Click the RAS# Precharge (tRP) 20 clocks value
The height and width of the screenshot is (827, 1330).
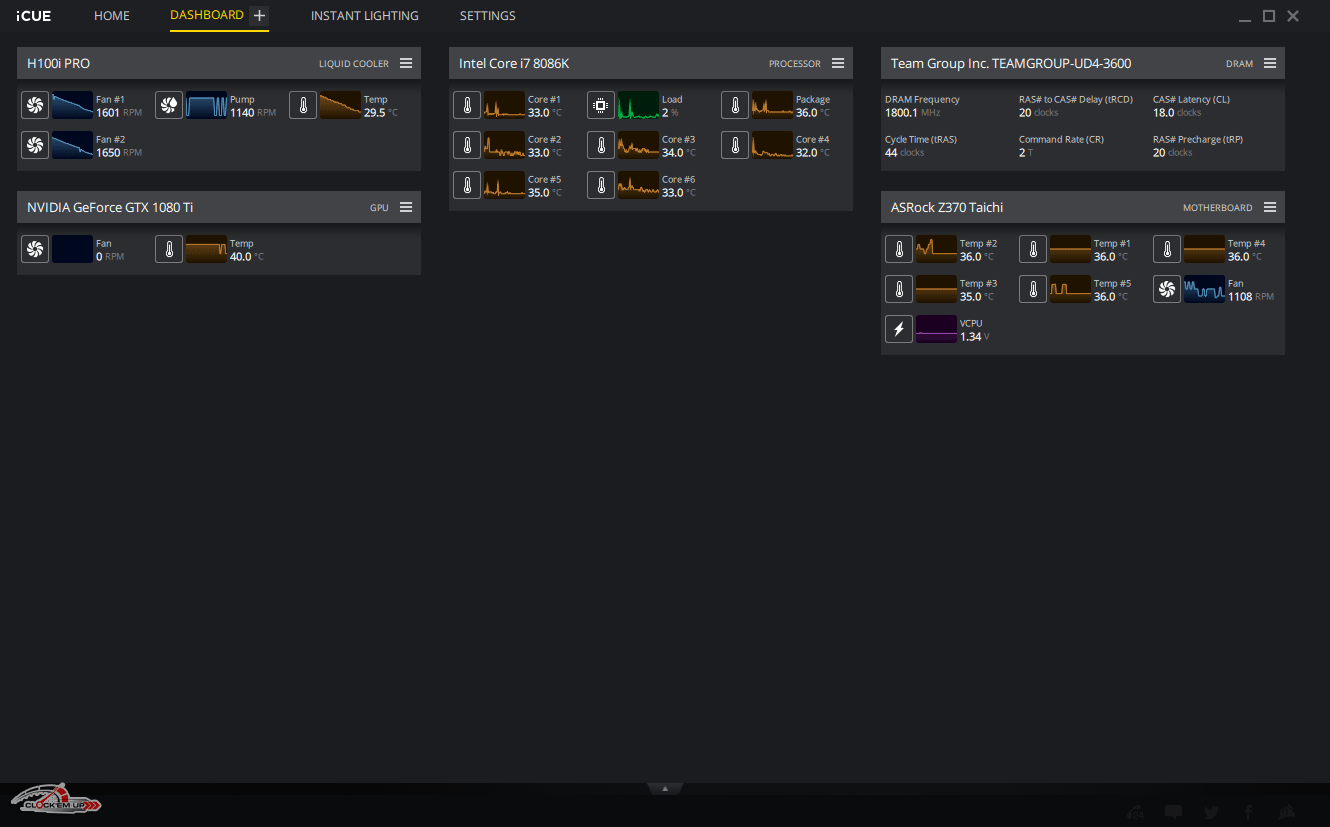pyautogui.click(x=1173, y=153)
